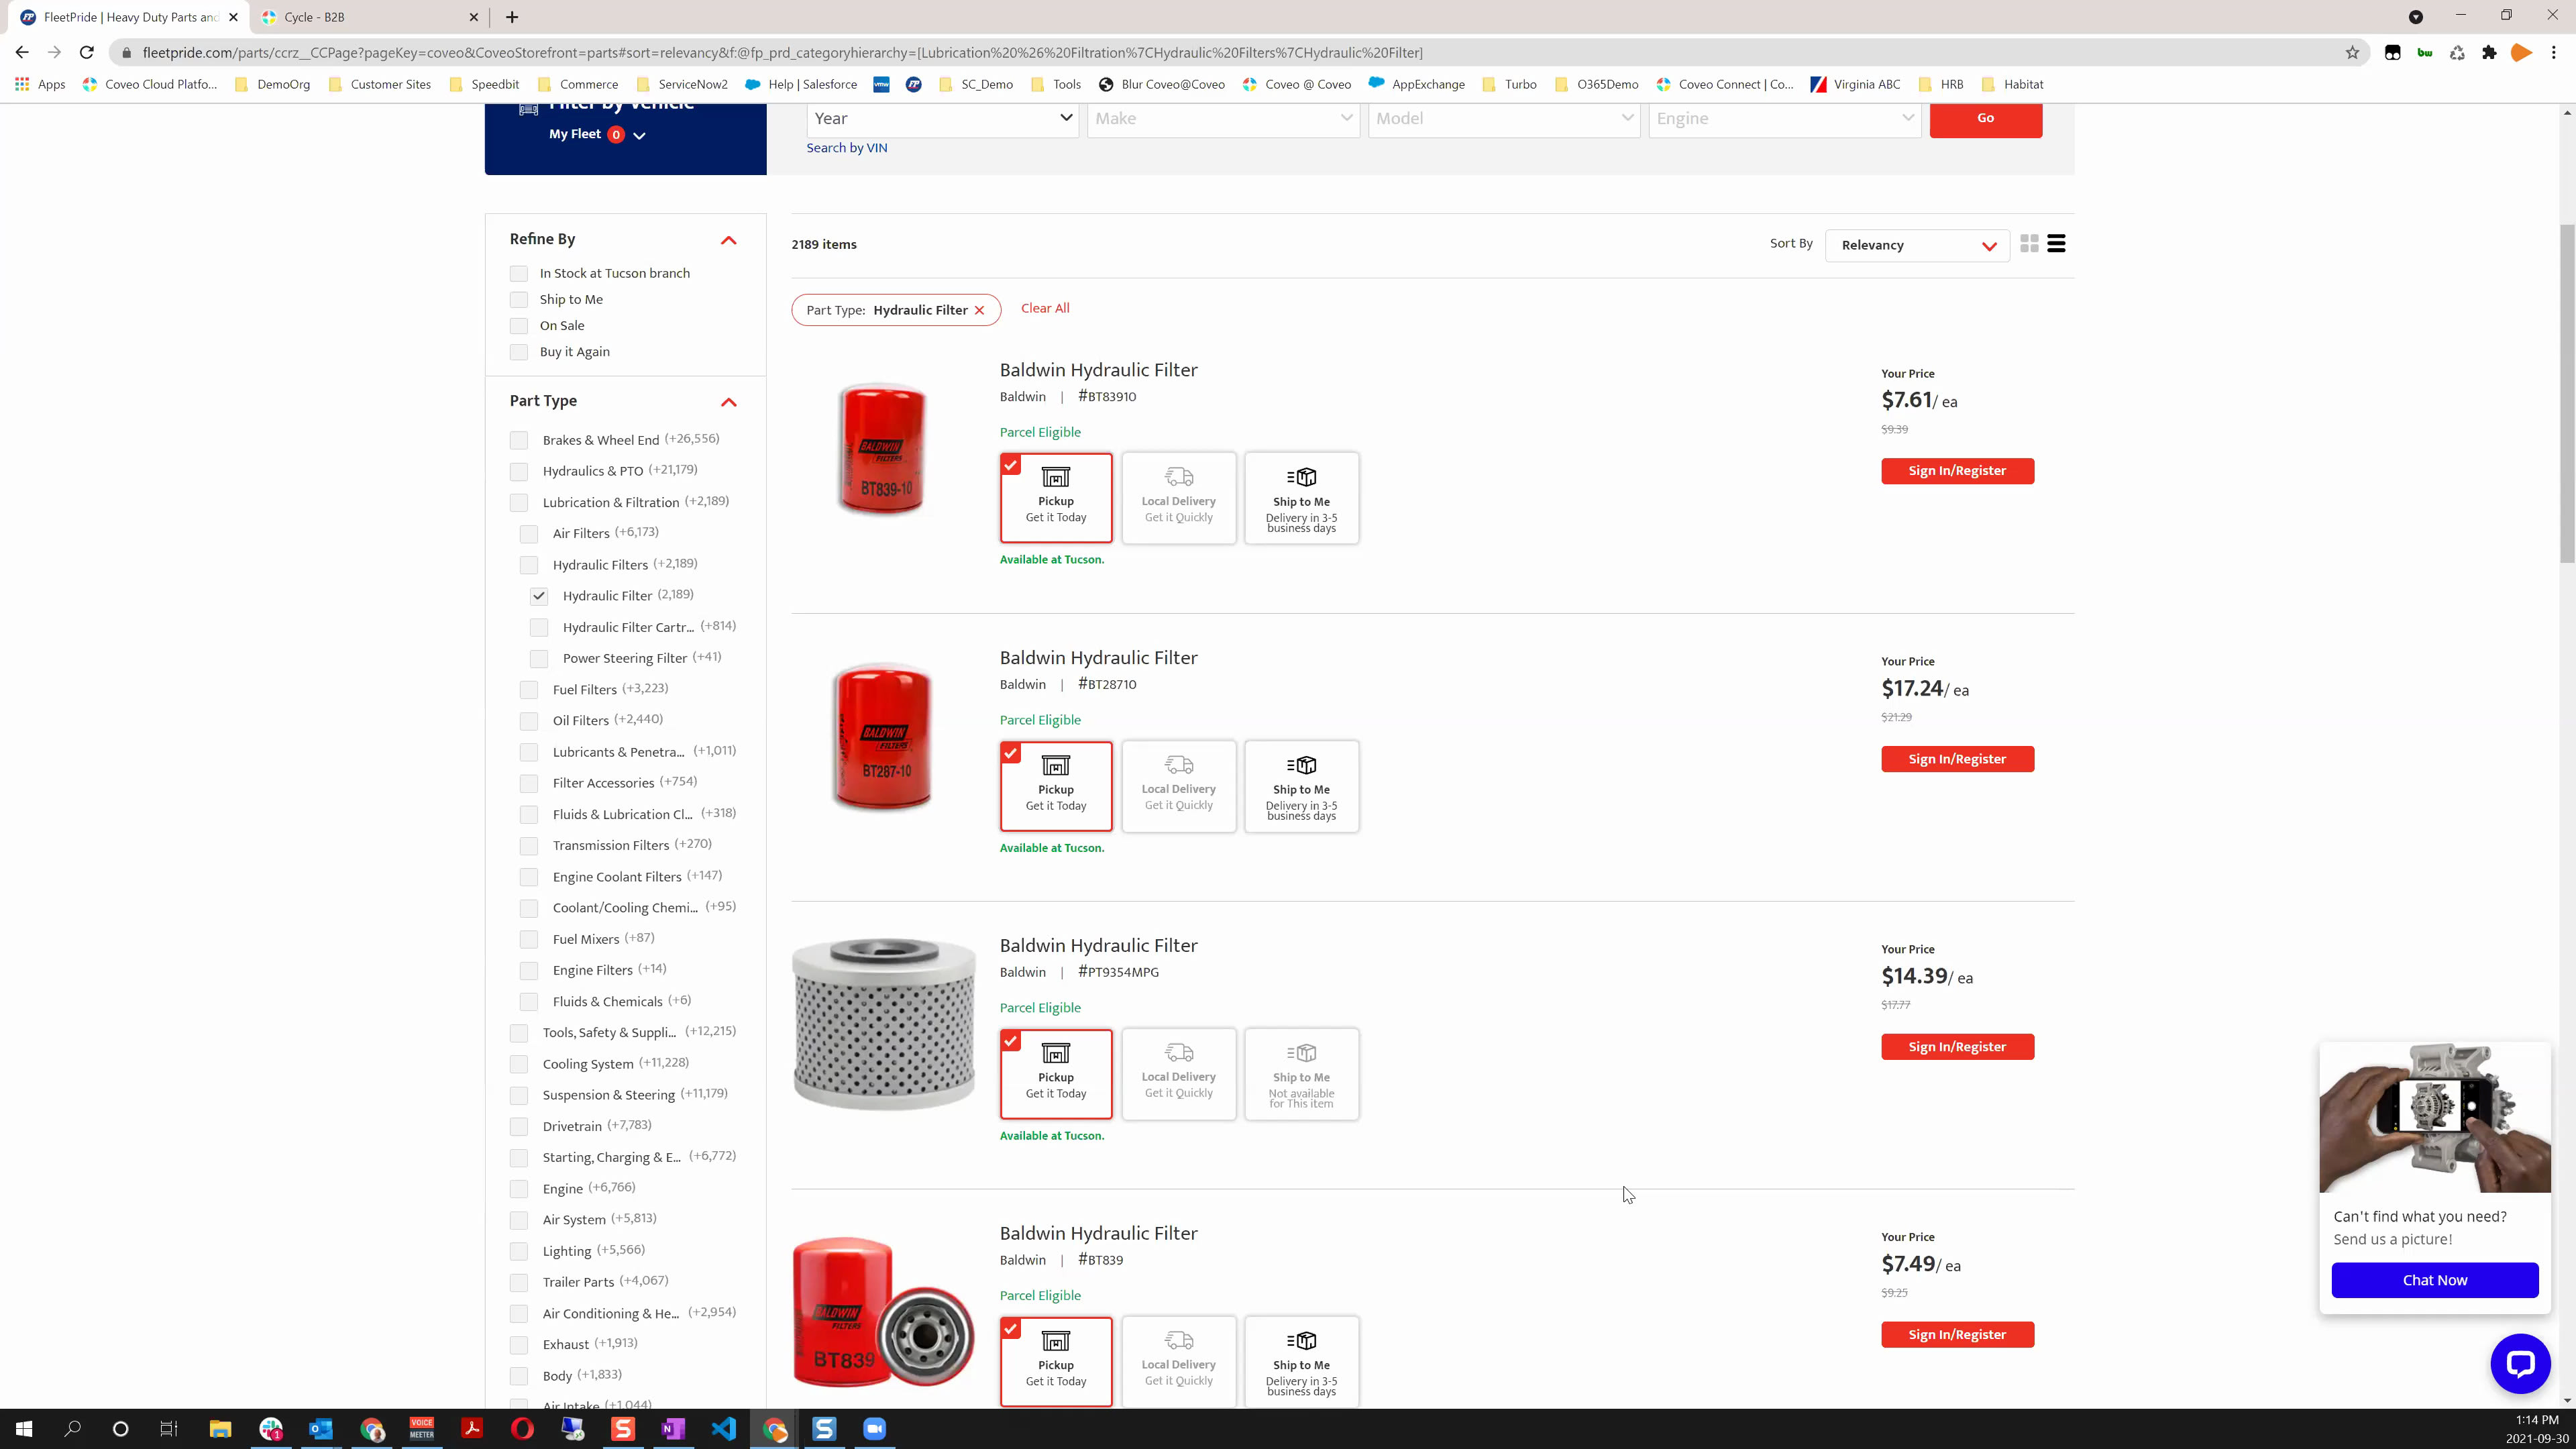Viewport: 2576px width, 1449px height.
Task: Bookmark page with the star icon
Action: point(2352,52)
